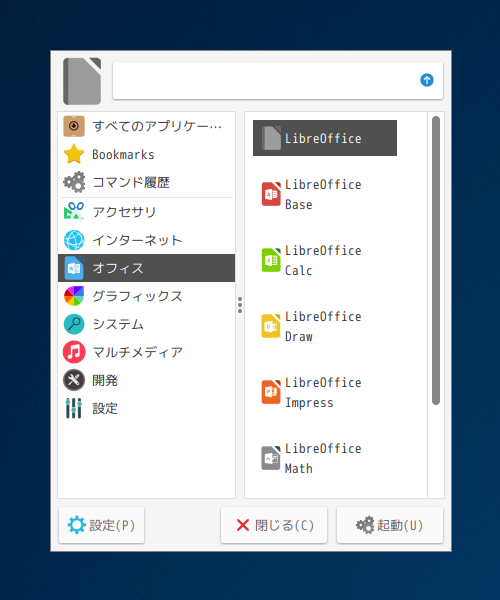This screenshot has height=600, width=500.
Task: Click the command history gears icon
Action: coord(74,182)
